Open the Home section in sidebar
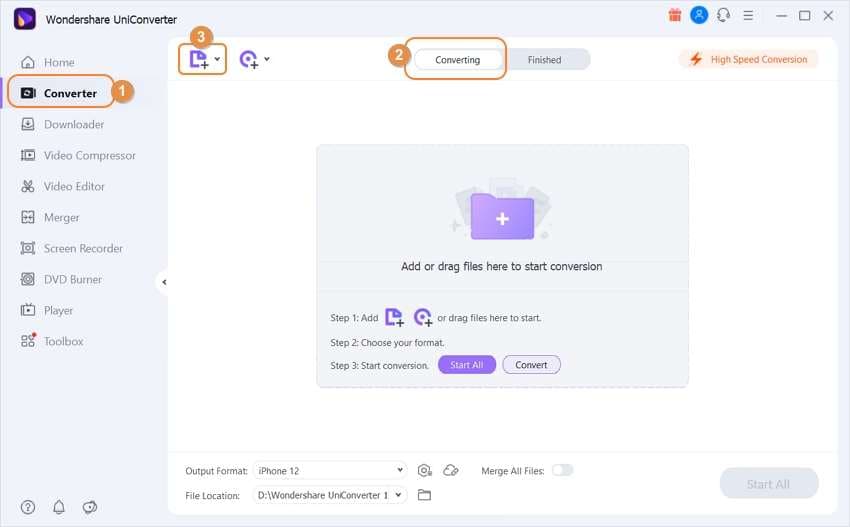Viewport: 850px width, 527px height. (x=48, y=62)
